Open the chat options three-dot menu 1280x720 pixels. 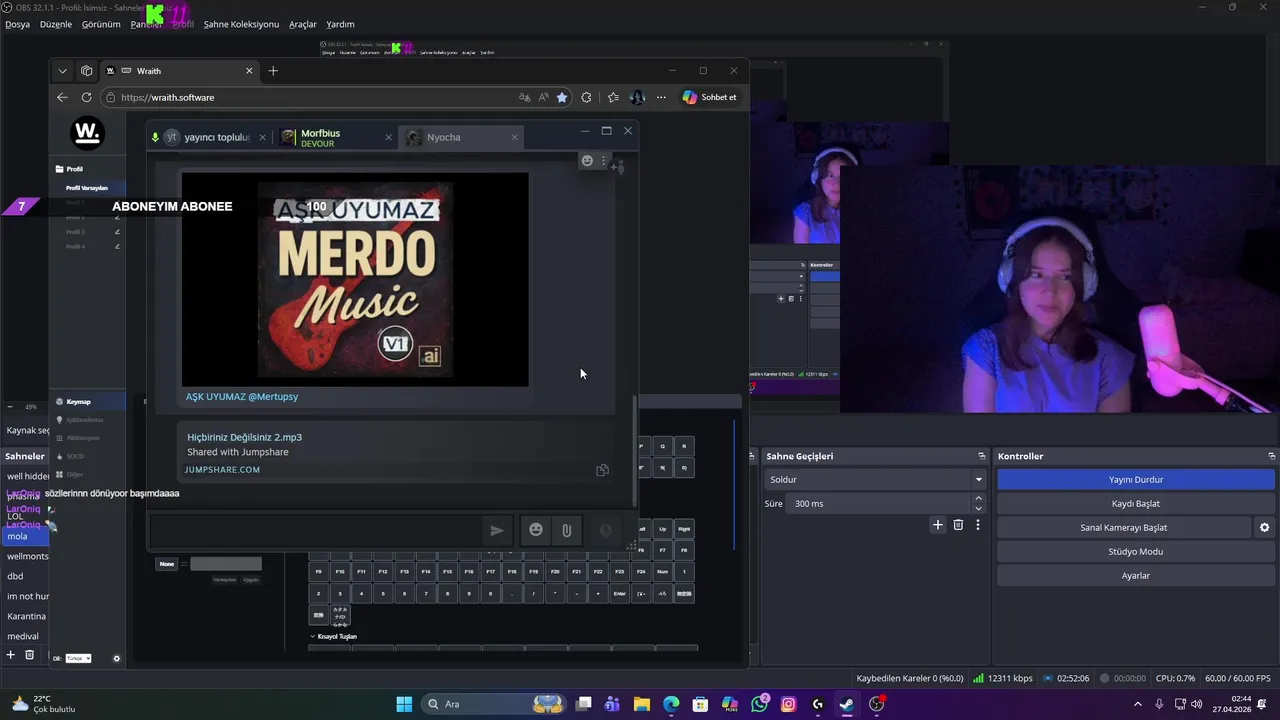(603, 161)
